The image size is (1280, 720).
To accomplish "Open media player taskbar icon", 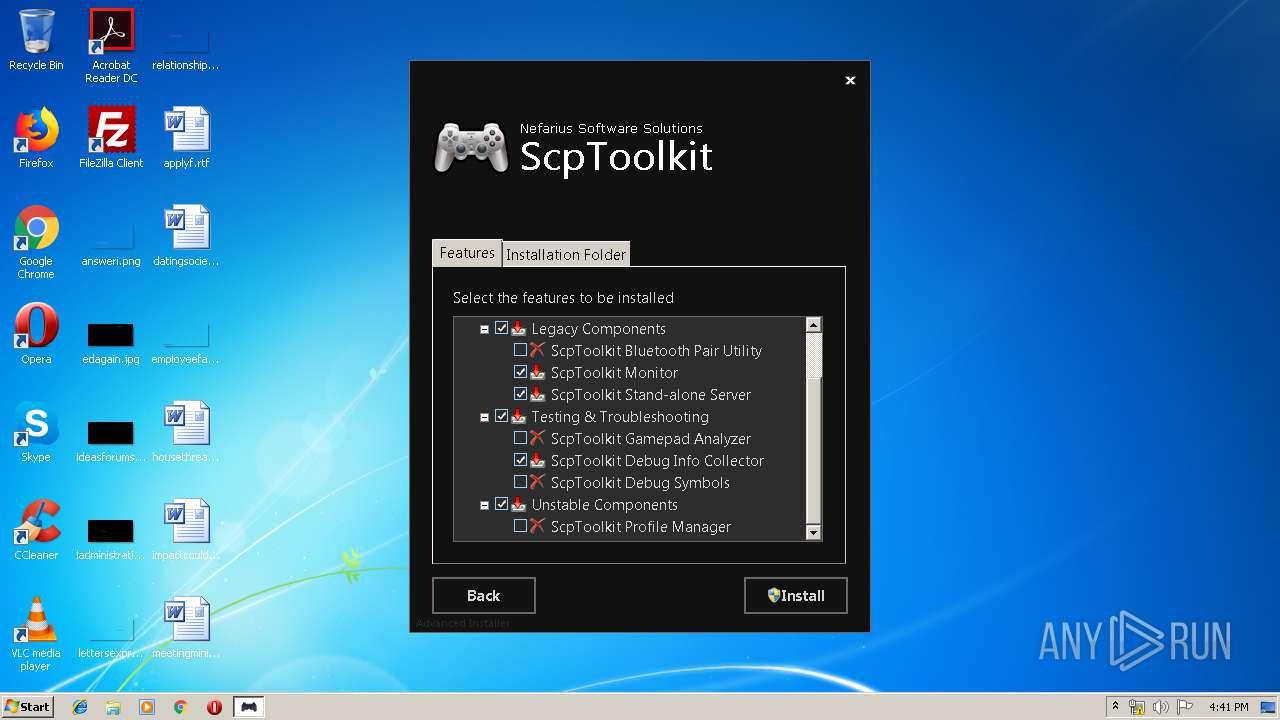I will (147, 707).
